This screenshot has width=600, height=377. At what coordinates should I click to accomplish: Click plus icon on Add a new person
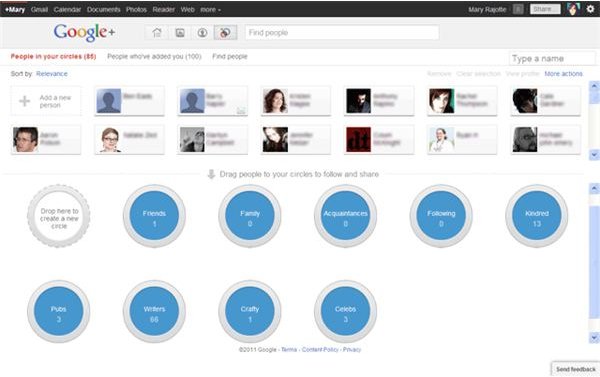point(24,101)
